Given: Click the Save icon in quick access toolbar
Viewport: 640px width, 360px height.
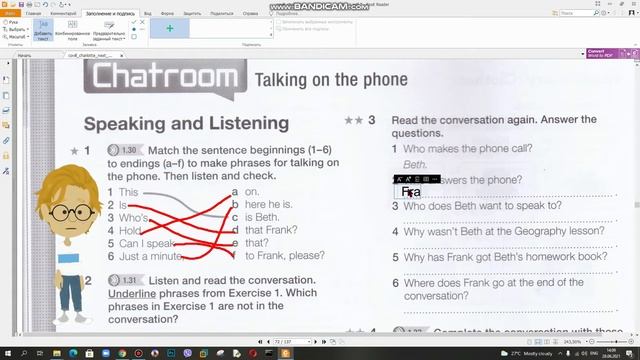Looking at the screenshot, I should (21, 4).
